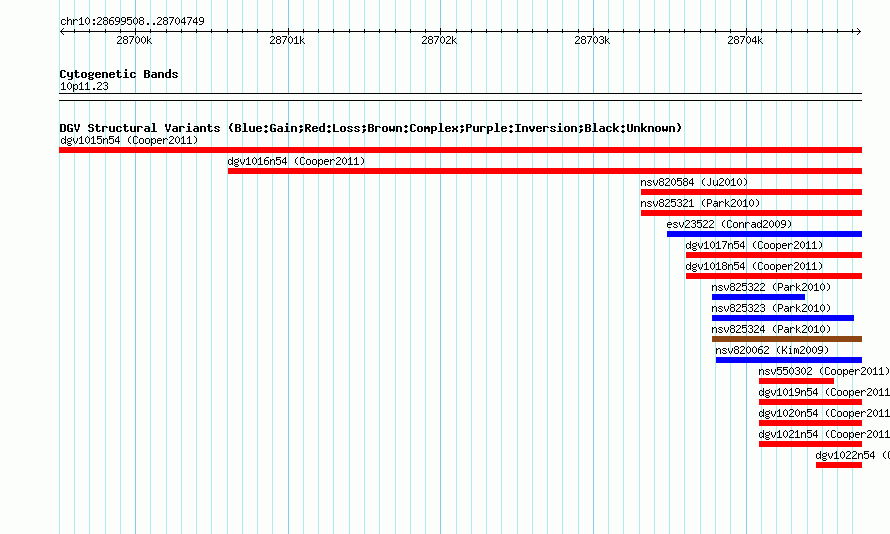Viewport: 890px width, 534px height.
Task: Open the dgv1022n54 variant label
Action: click(x=853, y=455)
